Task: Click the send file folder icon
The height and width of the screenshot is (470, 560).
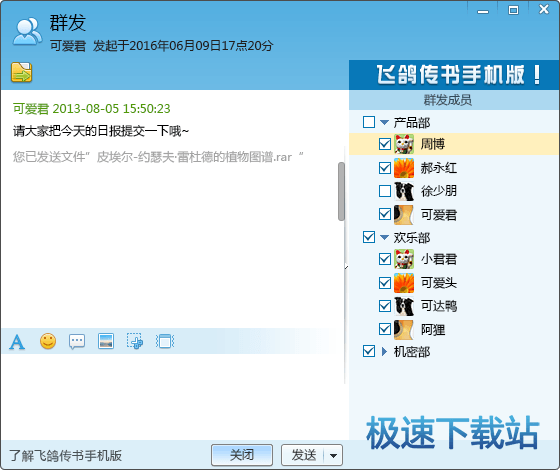Action: (21, 72)
